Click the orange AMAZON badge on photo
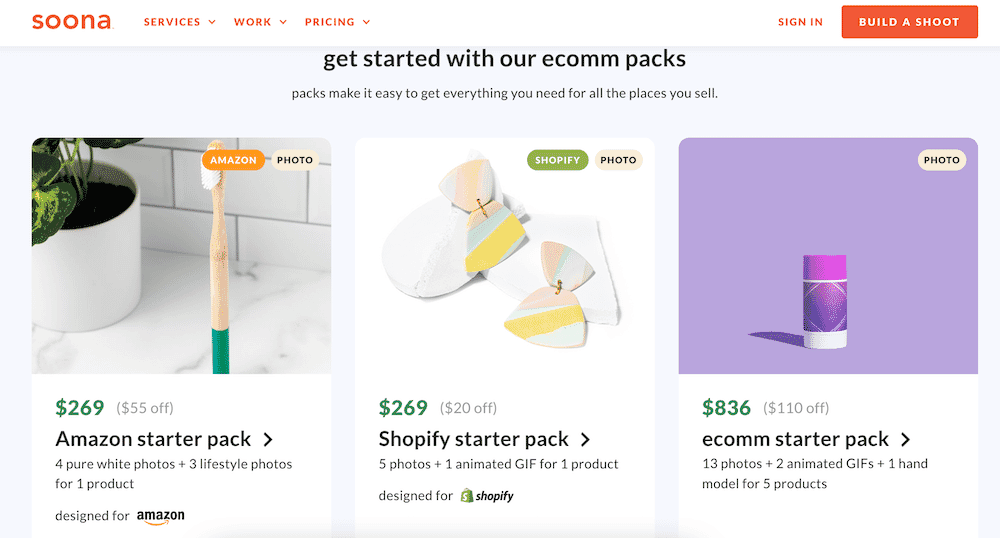Viewport: 1000px width, 538px height. tap(233, 160)
